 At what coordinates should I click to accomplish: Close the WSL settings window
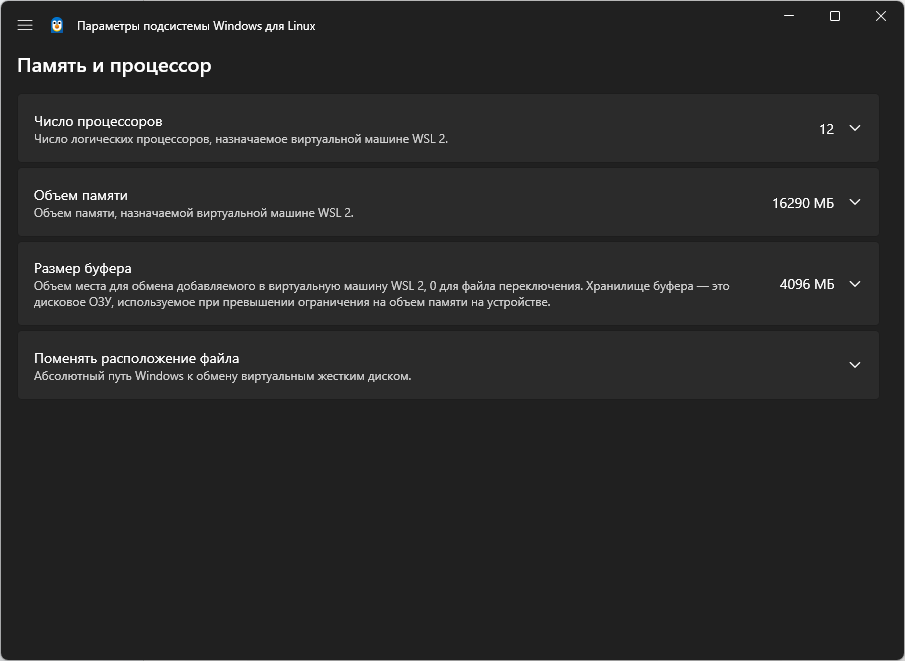881,16
